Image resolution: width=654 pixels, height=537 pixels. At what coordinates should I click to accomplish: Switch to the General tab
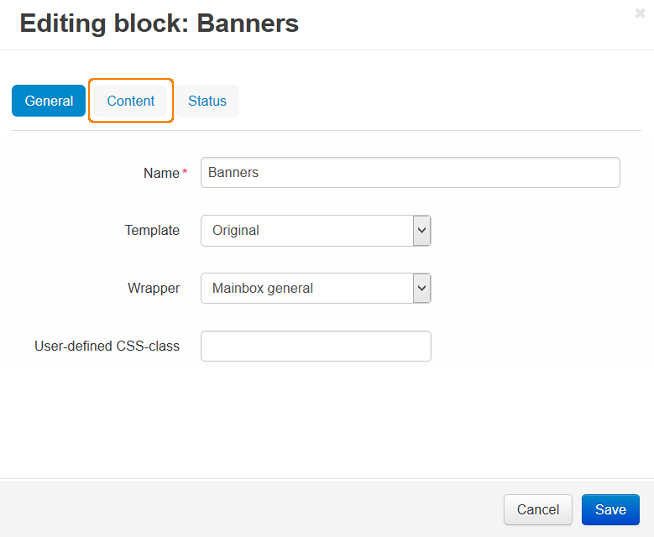click(49, 101)
